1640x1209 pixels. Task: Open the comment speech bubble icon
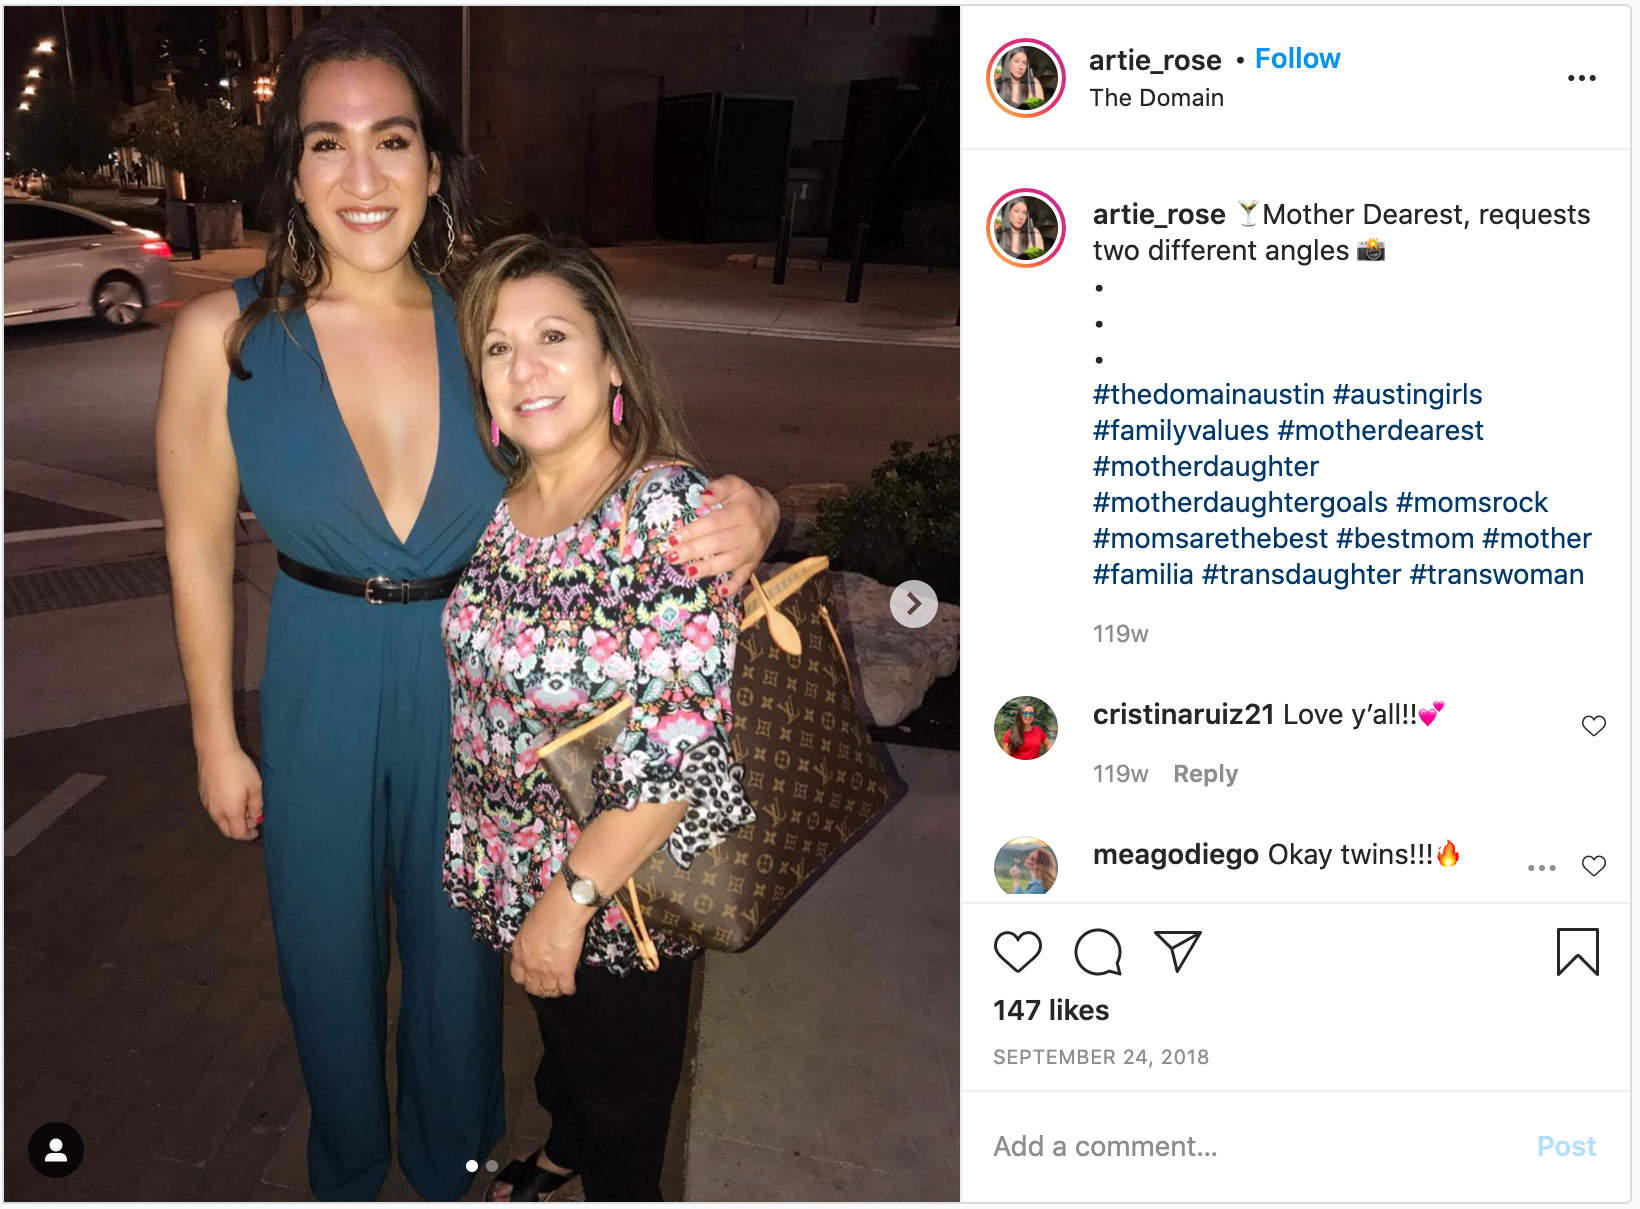point(1098,951)
